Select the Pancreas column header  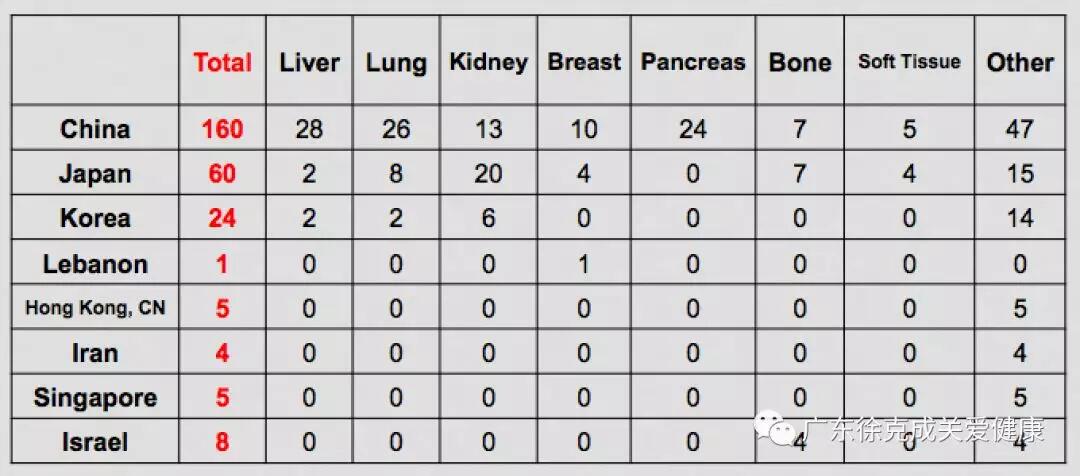693,62
